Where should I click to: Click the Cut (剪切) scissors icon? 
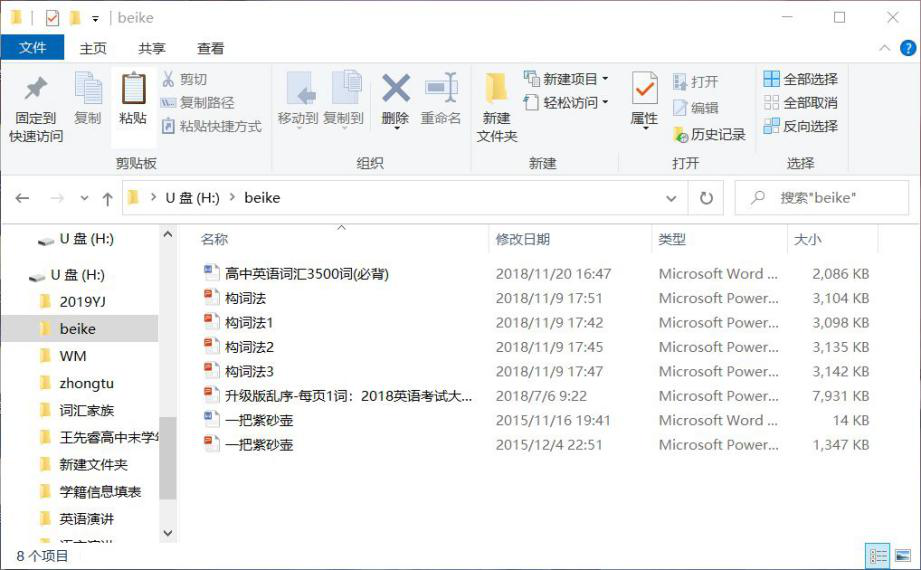coord(168,79)
